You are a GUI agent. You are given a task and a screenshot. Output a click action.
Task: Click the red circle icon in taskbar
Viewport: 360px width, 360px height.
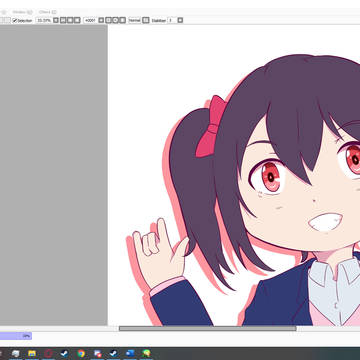(x=49, y=353)
